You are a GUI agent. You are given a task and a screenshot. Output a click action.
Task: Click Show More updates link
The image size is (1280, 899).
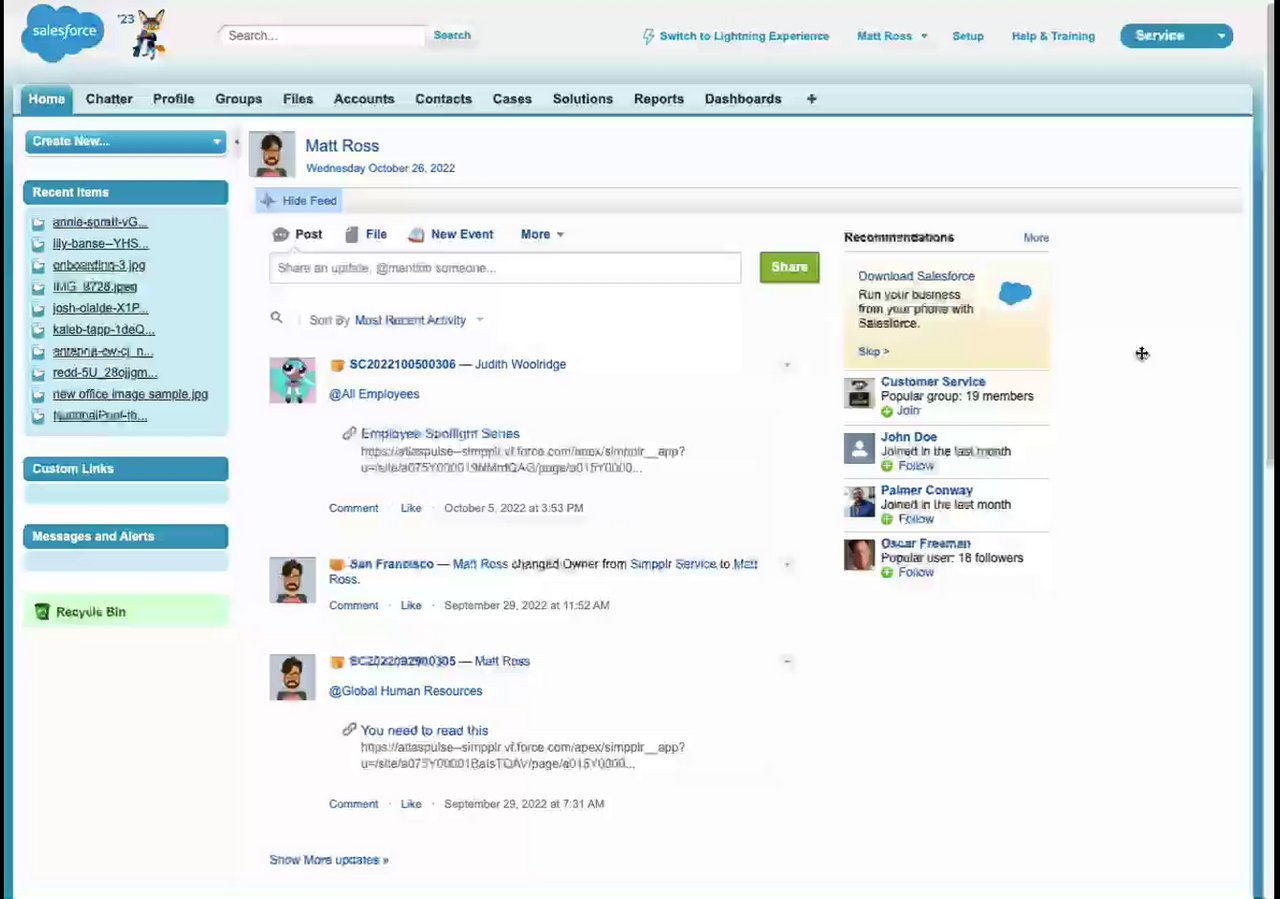pyautogui.click(x=329, y=860)
